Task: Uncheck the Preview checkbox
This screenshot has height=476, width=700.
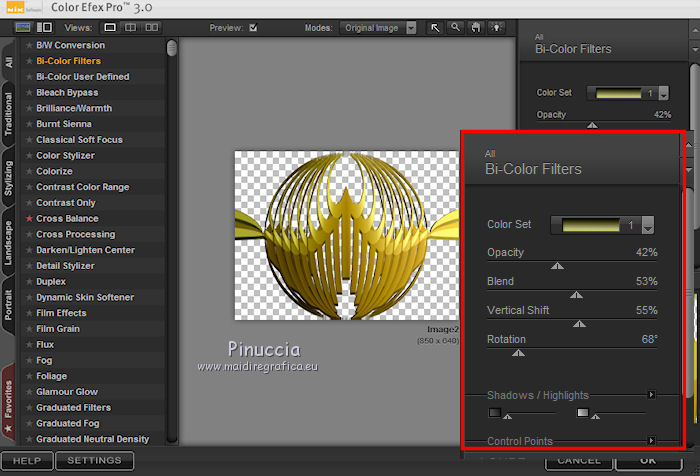Action: pos(253,28)
